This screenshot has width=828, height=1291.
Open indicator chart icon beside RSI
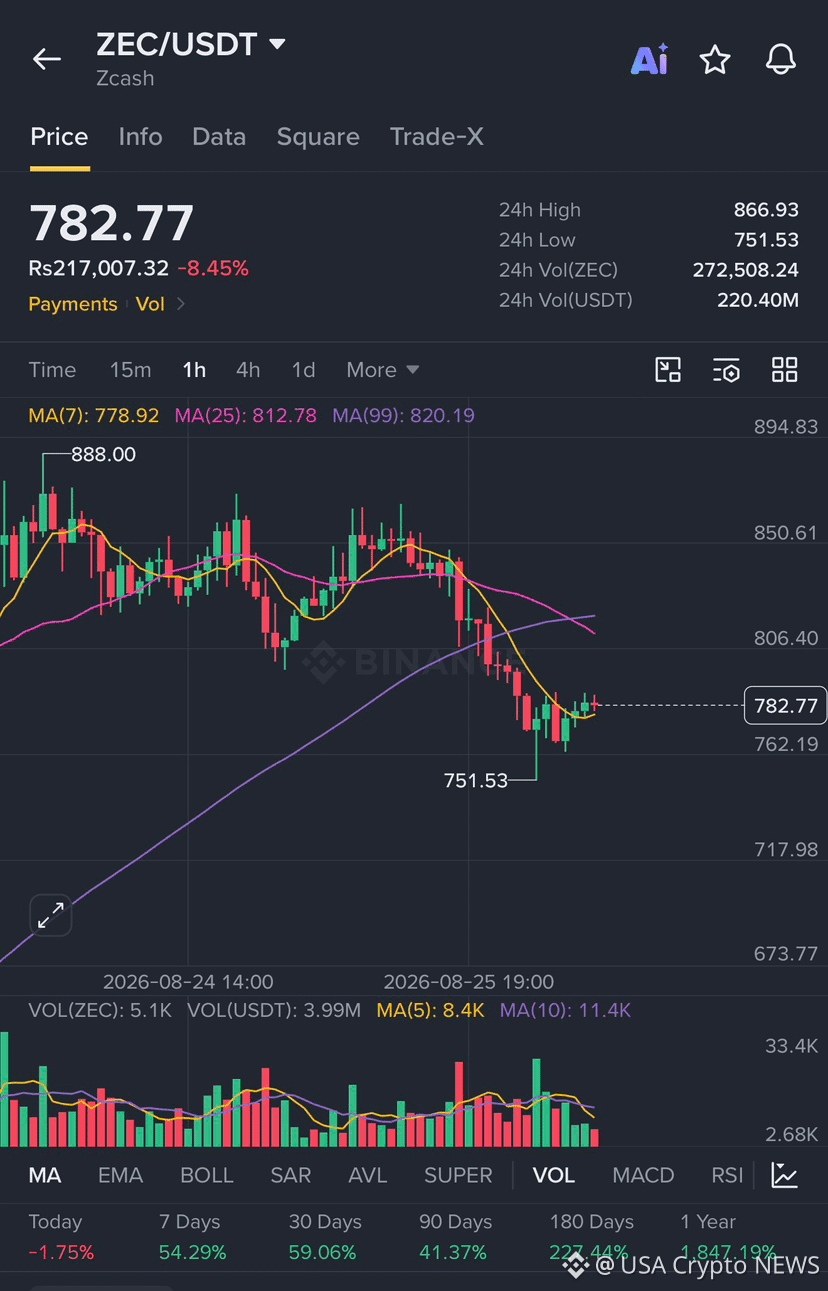pyautogui.click(x=785, y=1175)
